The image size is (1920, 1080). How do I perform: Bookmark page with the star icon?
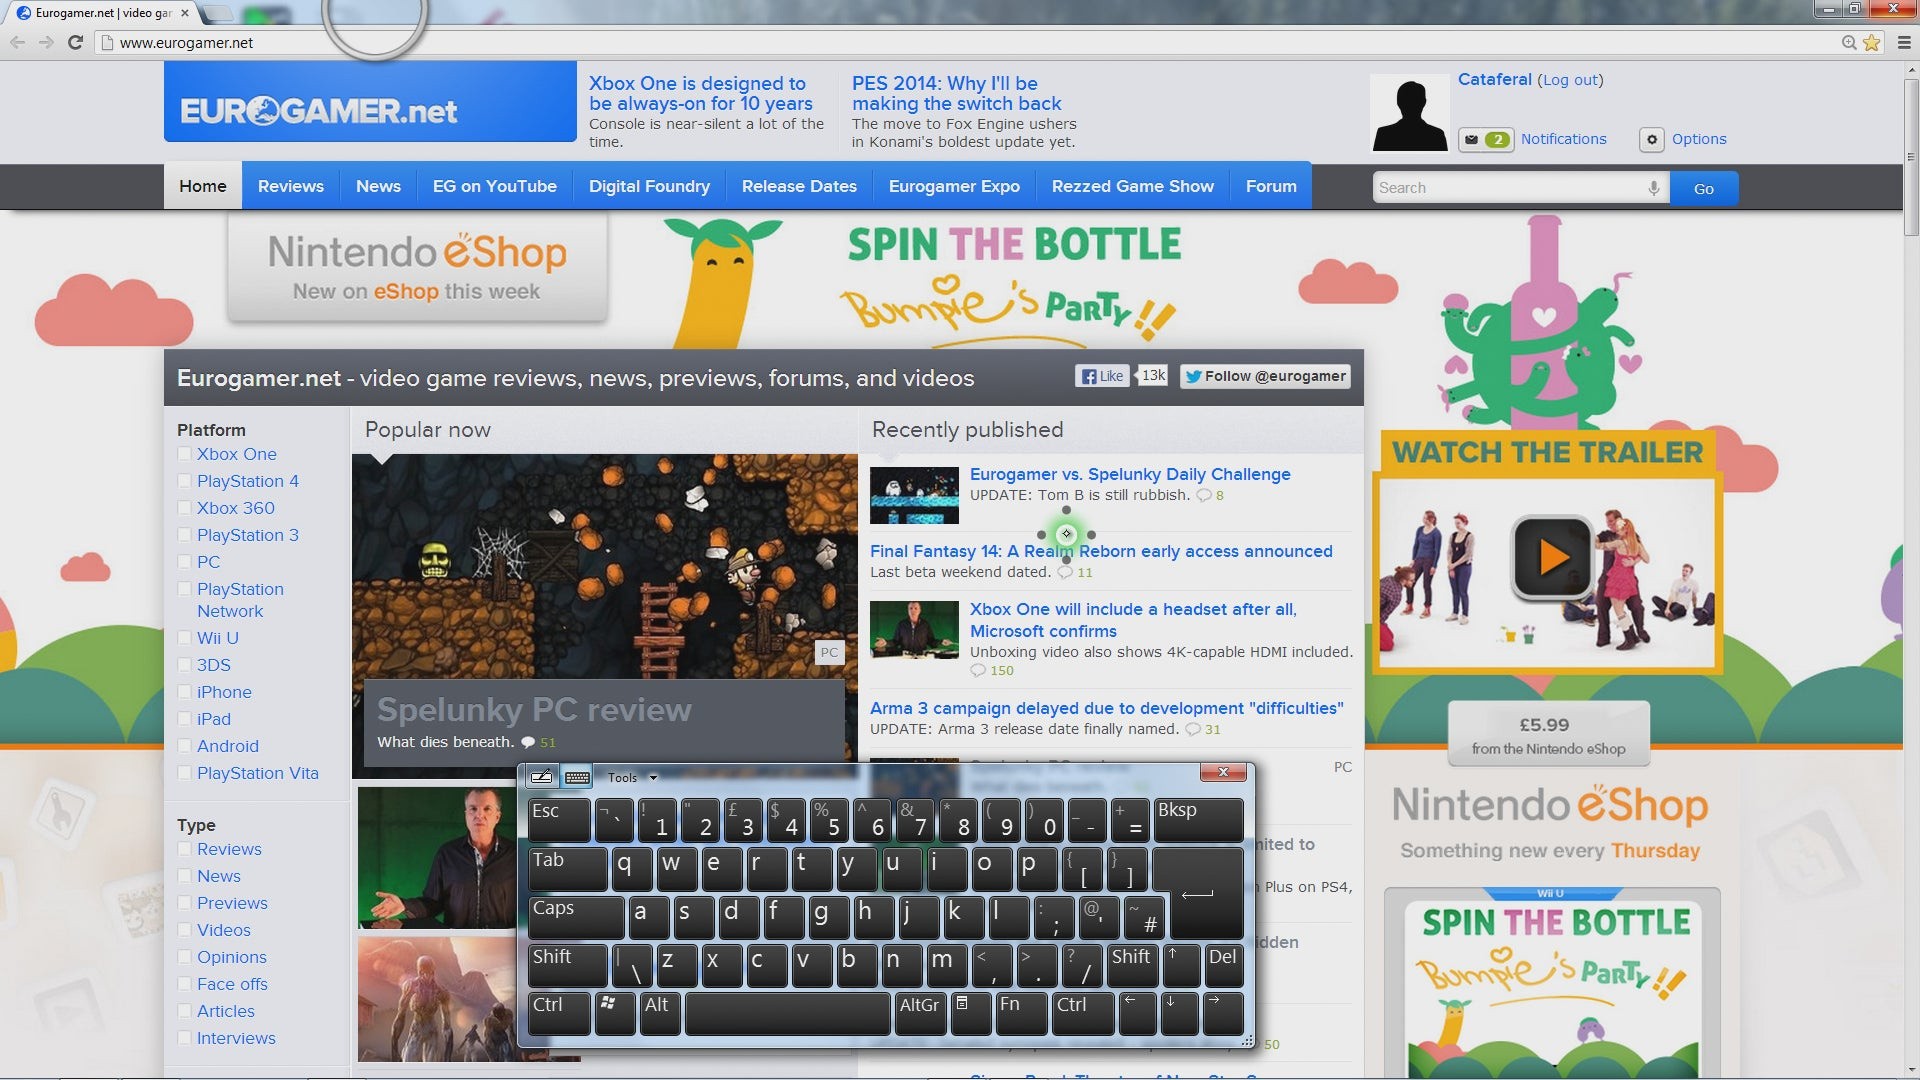coord(1871,42)
